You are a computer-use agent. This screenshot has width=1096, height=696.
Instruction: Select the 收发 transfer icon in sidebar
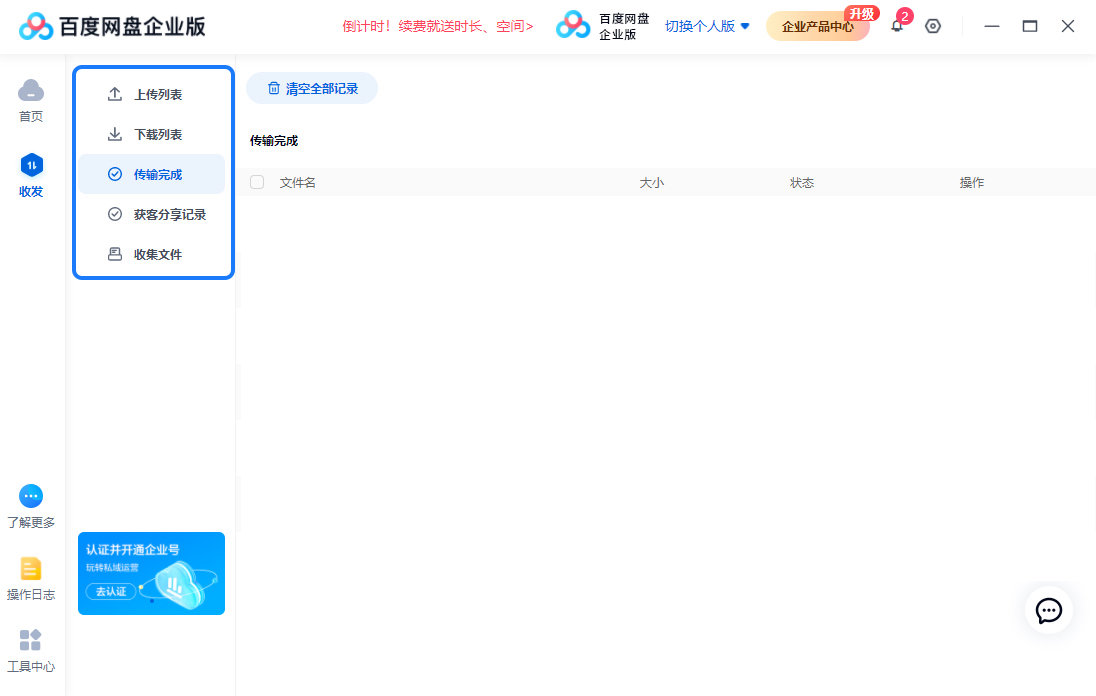[x=31, y=166]
